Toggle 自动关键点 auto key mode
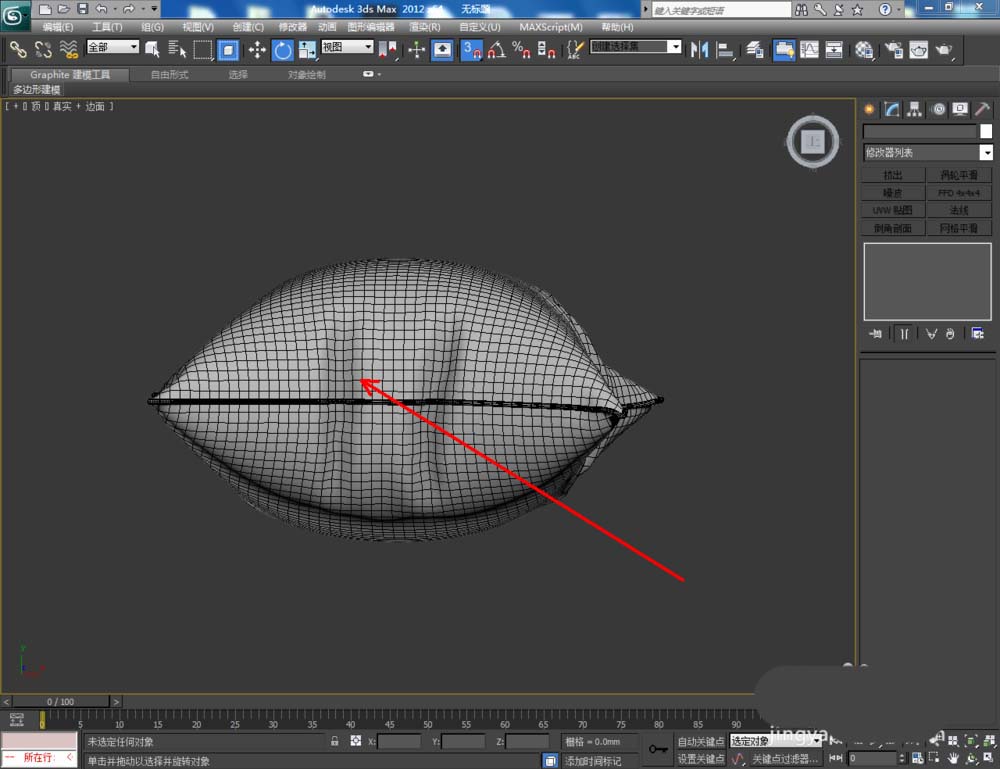The image size is (1000, 769). [700, 742]
